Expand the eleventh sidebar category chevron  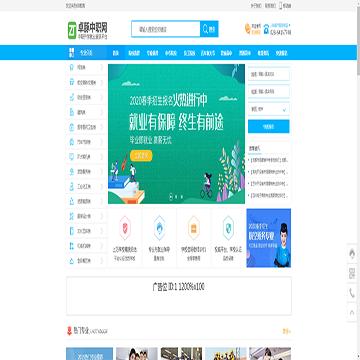coord(102,216)
